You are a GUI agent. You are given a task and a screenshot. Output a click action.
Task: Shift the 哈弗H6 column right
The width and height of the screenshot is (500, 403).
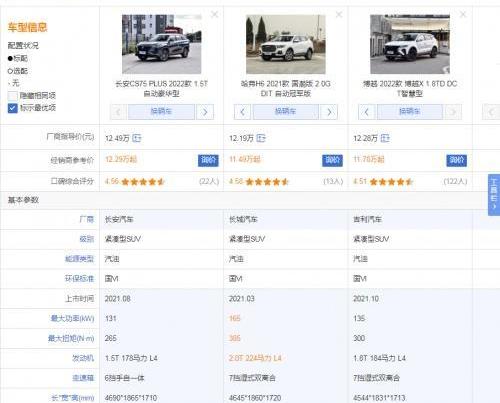(329, 112)
